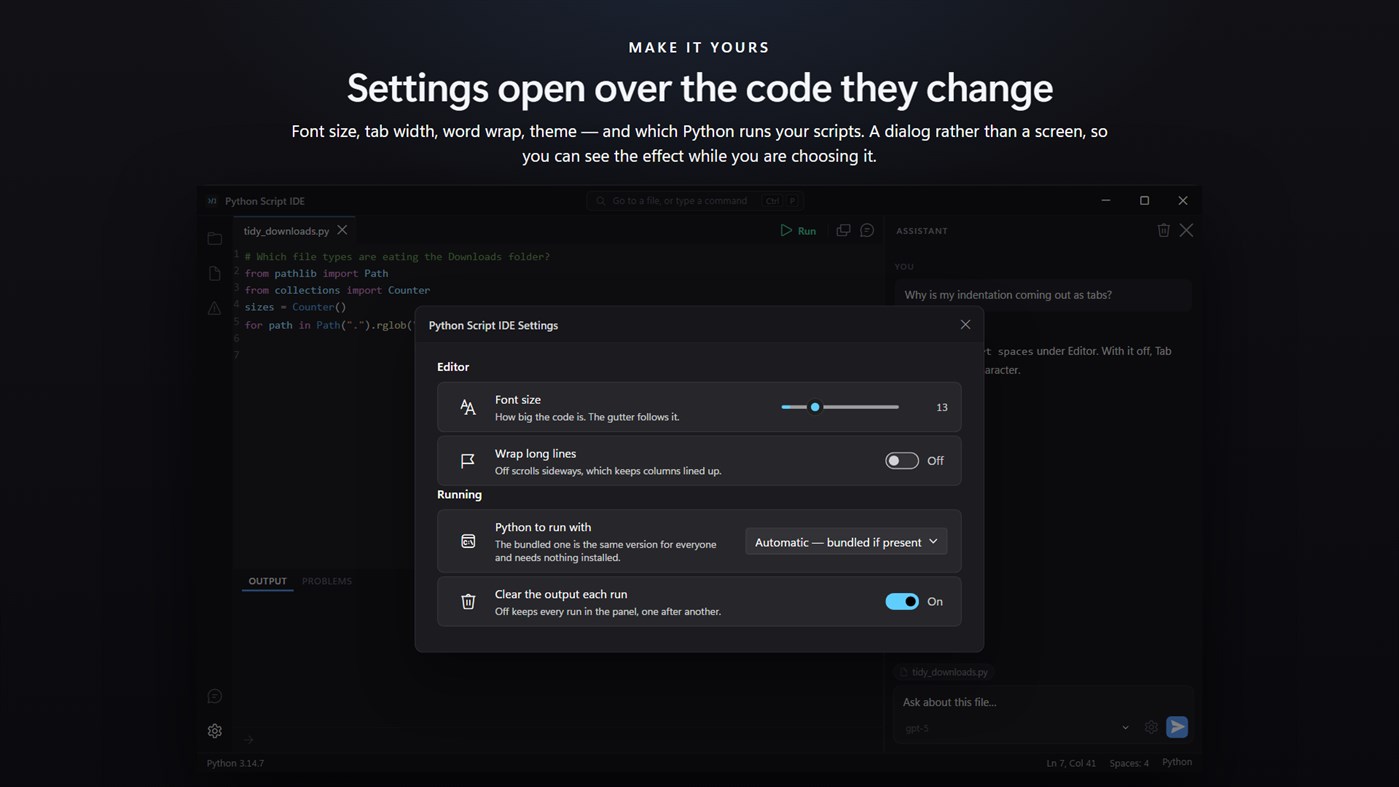Click the Editor section heading
The image size is (1399, 787).
[453, 367]
